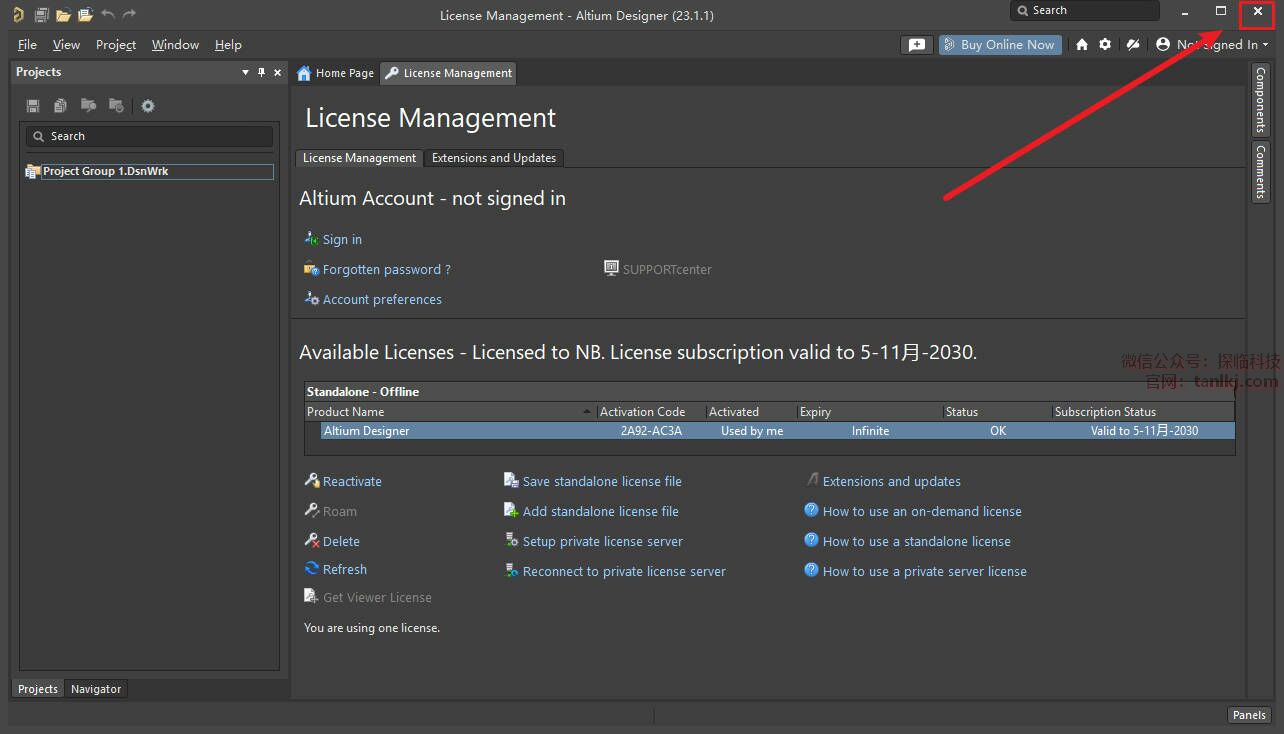
Task: Close the Projects panel
Action: (x=277, y=72)
